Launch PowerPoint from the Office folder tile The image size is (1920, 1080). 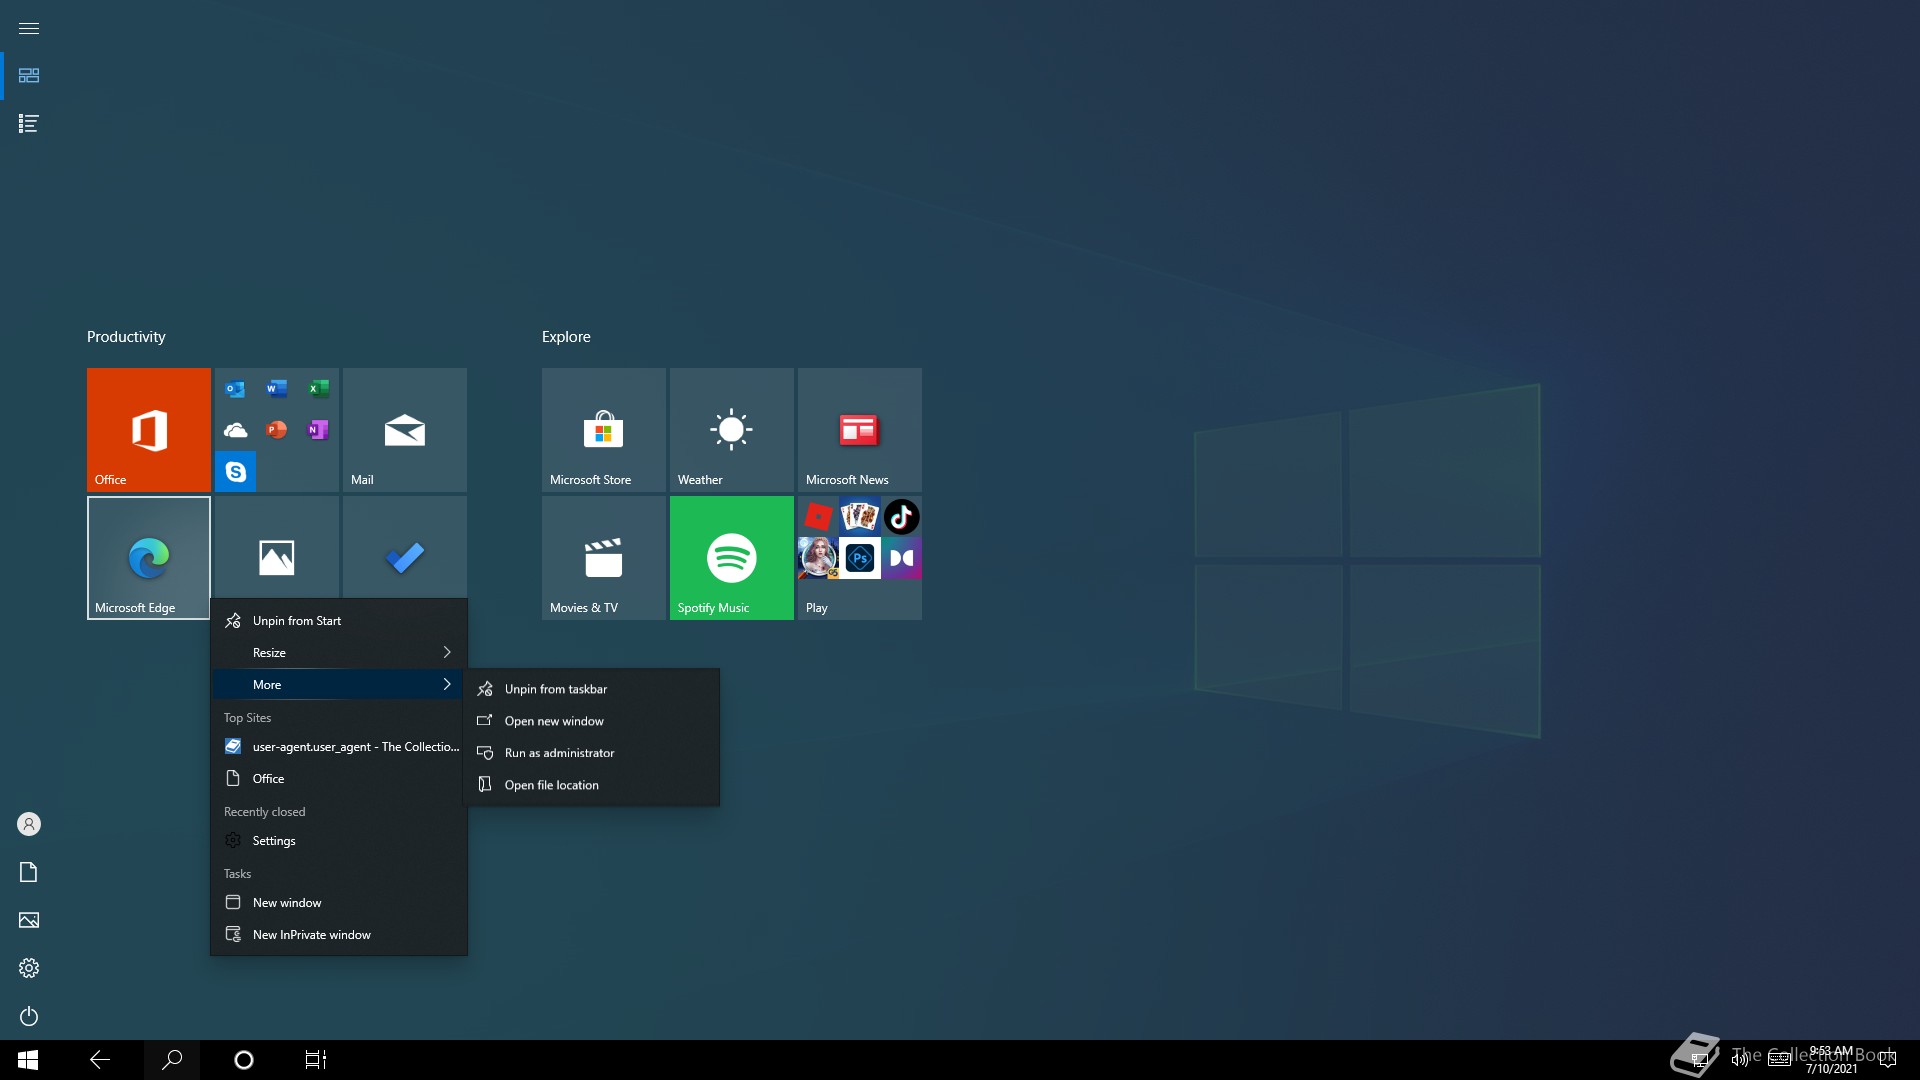pyautogui.click(x=277, y=430)
